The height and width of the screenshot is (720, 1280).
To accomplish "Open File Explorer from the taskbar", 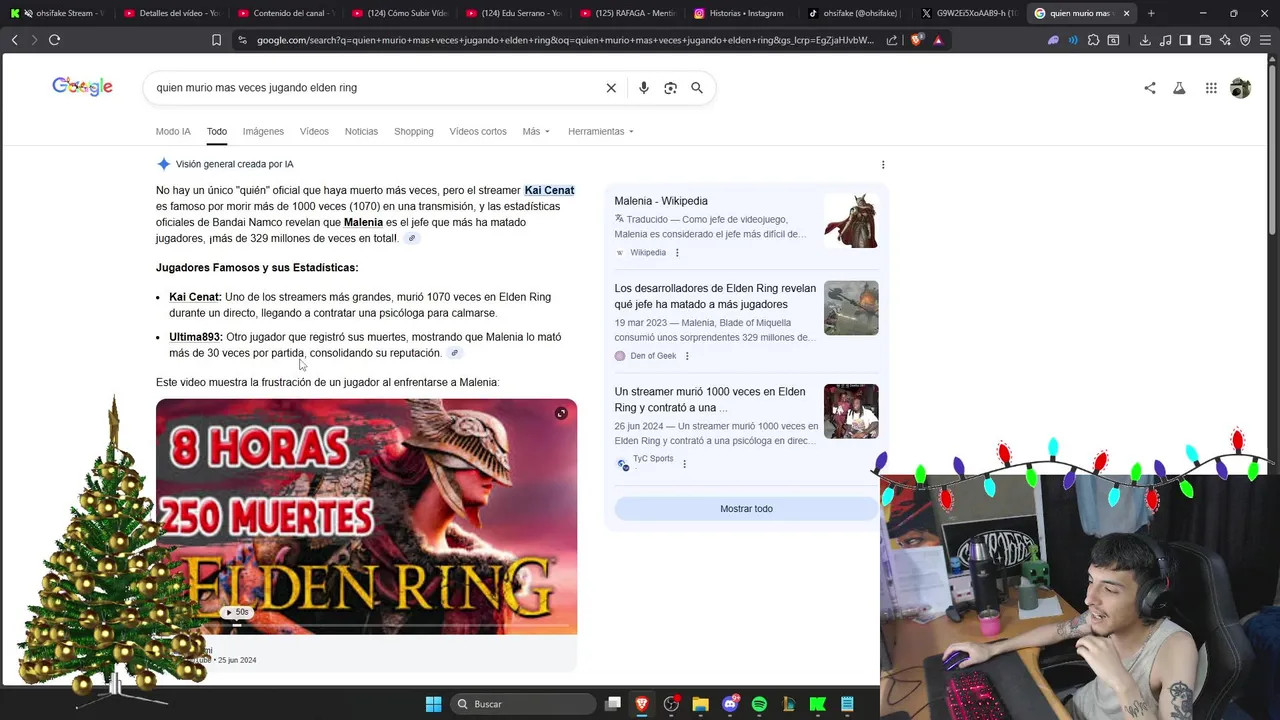I will (700, 704).
